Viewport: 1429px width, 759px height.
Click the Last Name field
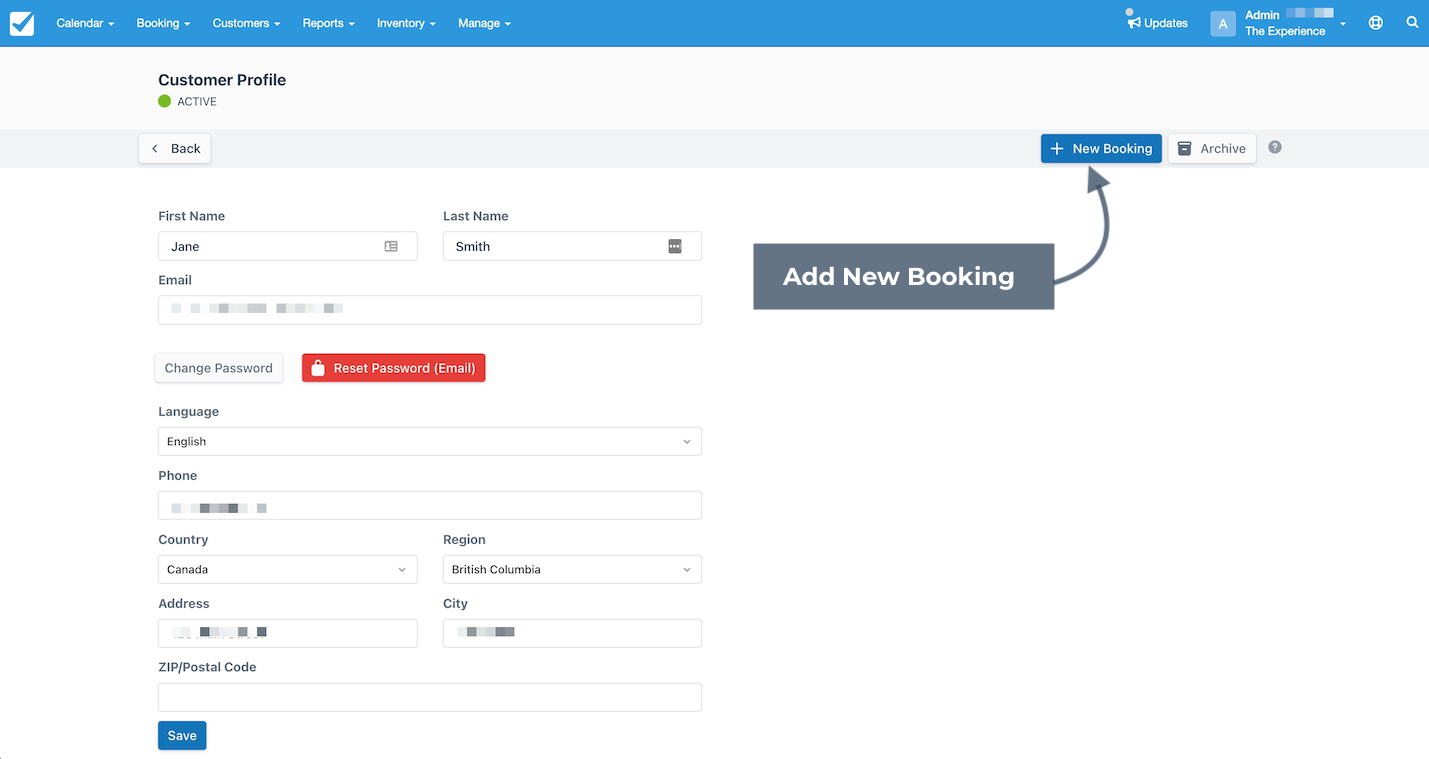[572, 246]
